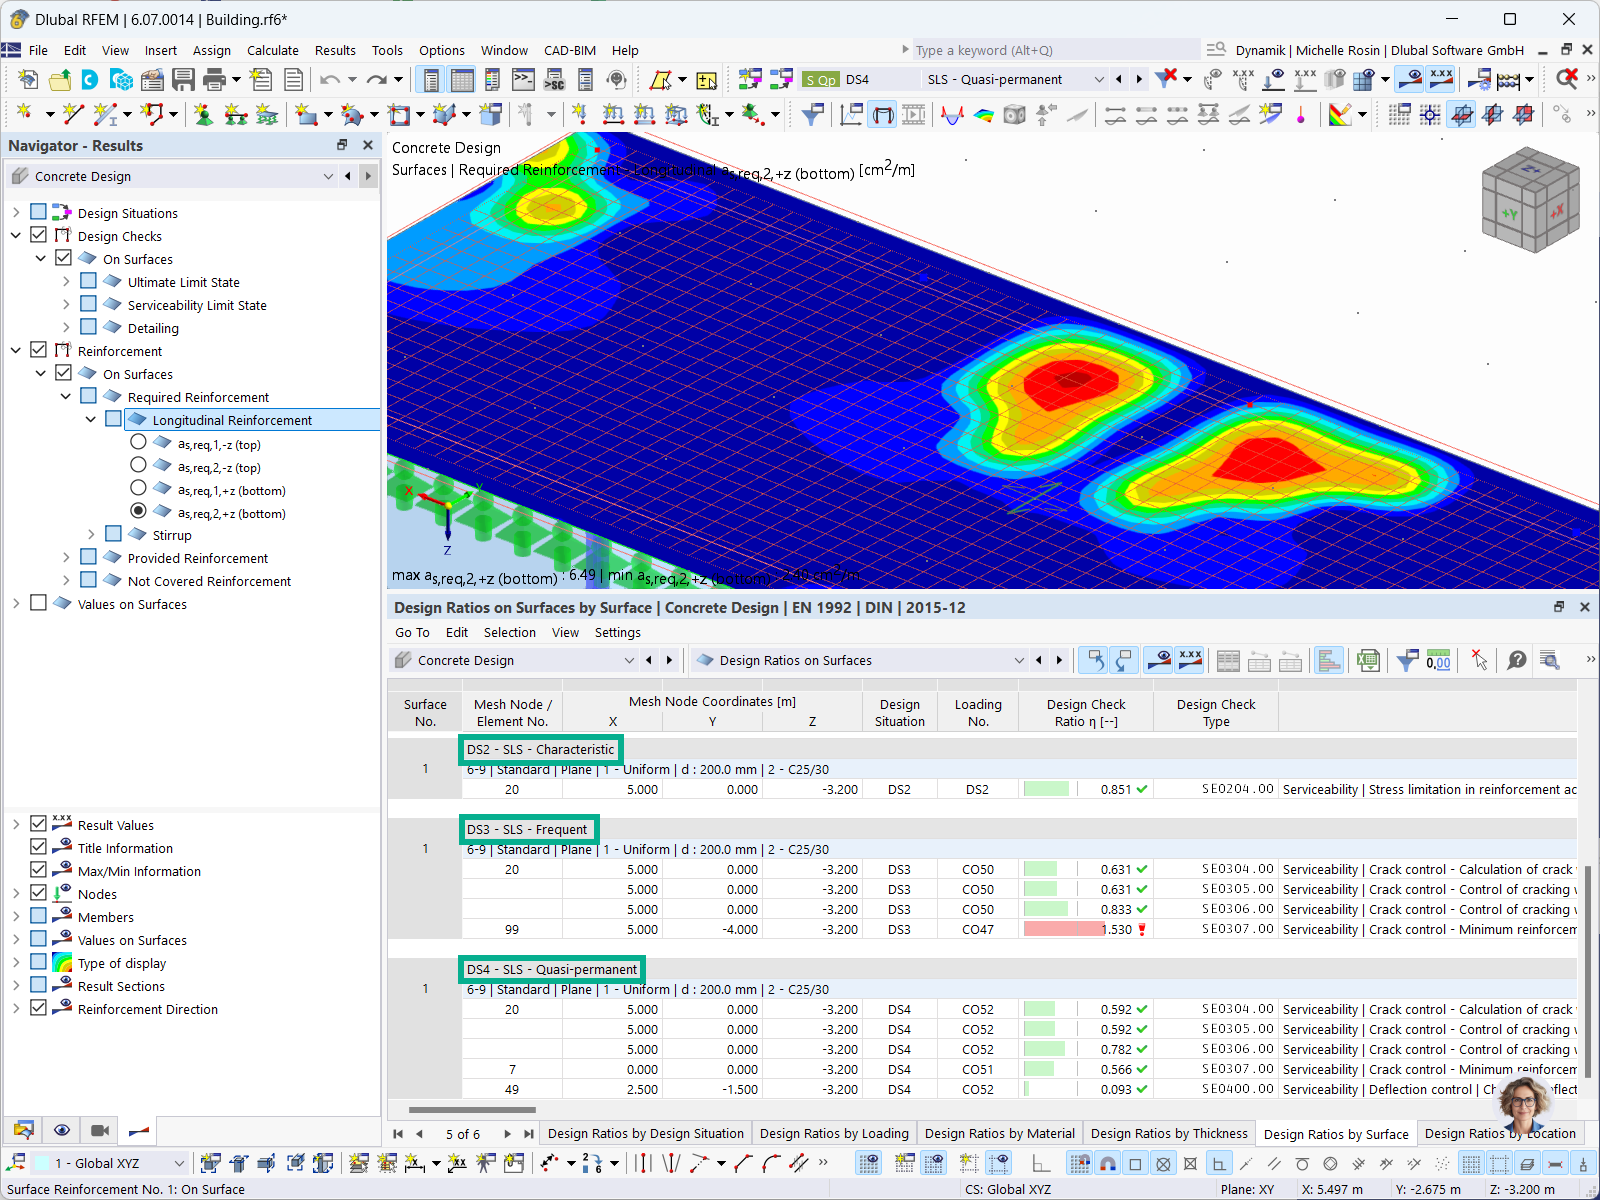Click the Undo icon

click(329, 80)
